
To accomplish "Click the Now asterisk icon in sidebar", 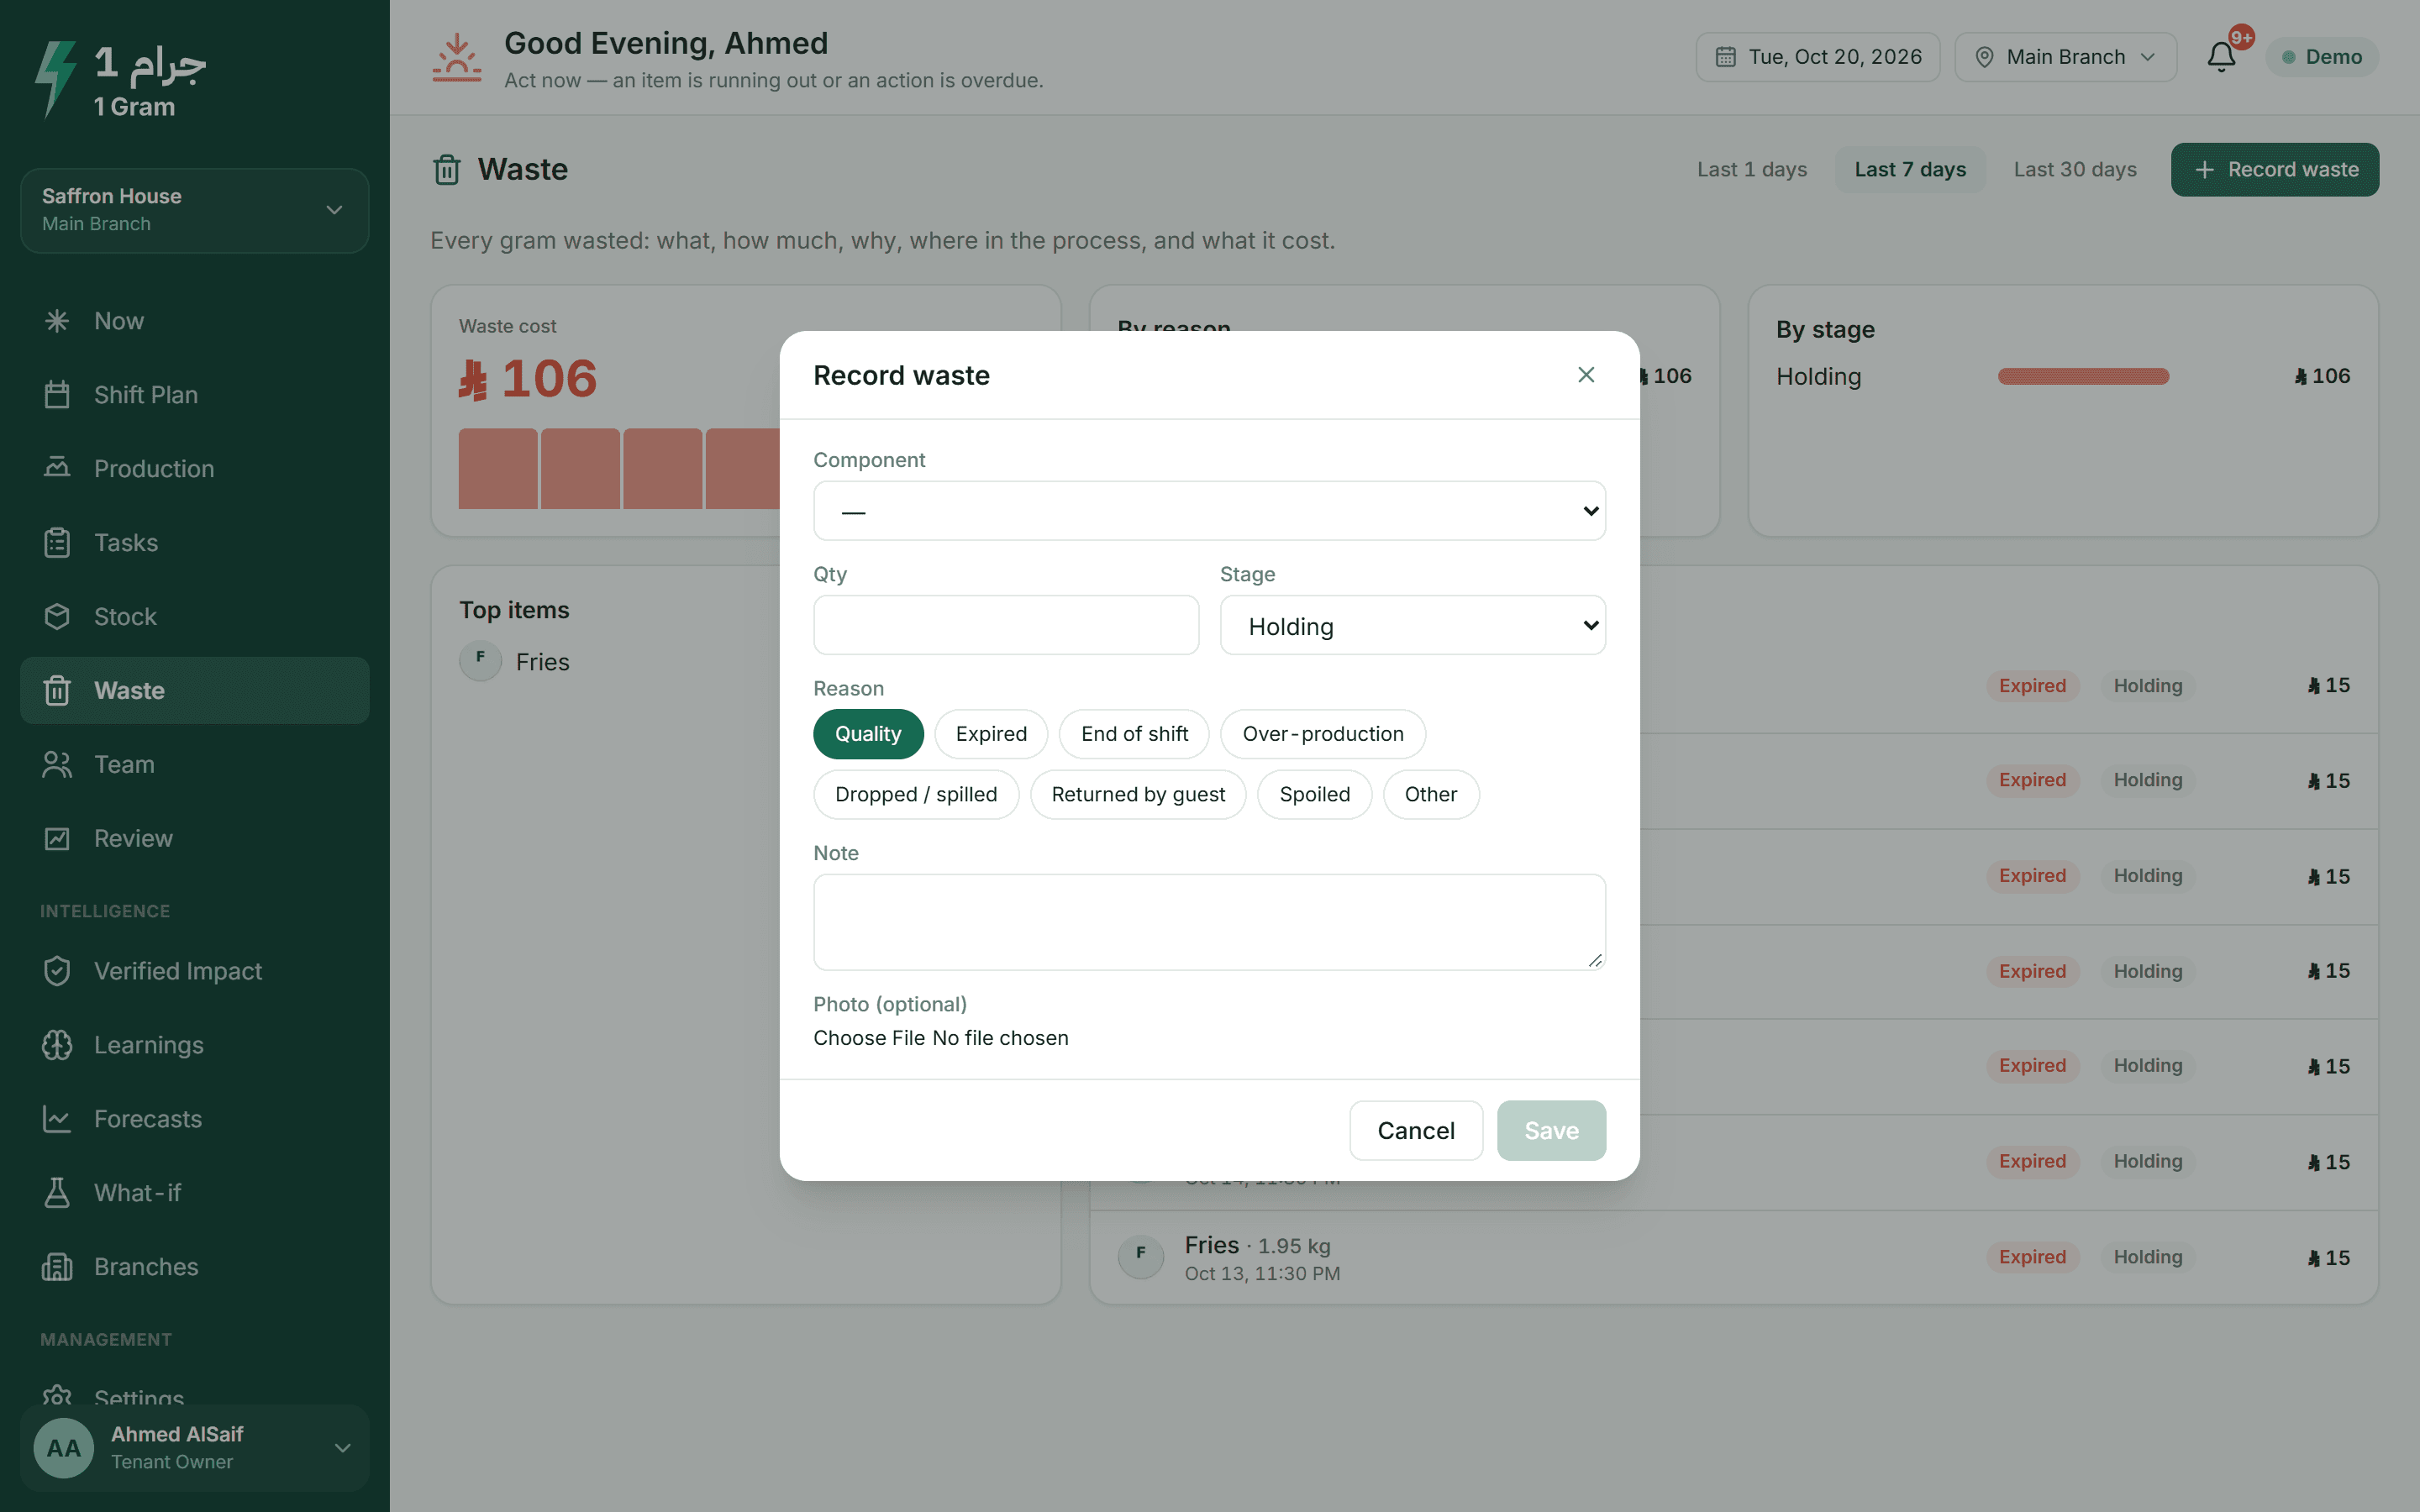I will click(x=57, y=321).
